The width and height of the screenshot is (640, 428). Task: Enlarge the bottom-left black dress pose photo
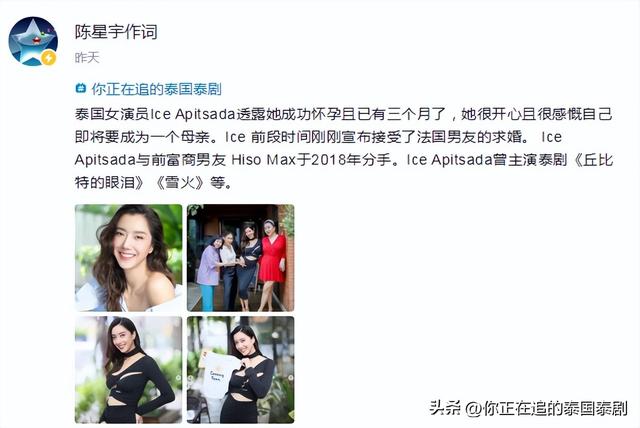click(x=129, y=370)
